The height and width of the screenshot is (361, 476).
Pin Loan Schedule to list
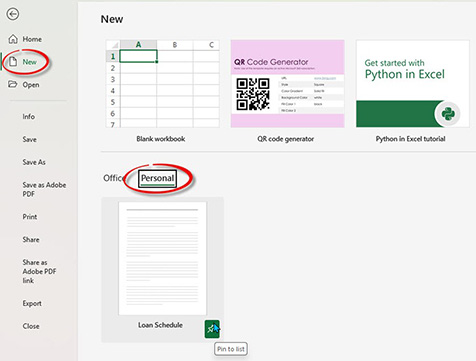pyautogui.click(x=212, y=329)
